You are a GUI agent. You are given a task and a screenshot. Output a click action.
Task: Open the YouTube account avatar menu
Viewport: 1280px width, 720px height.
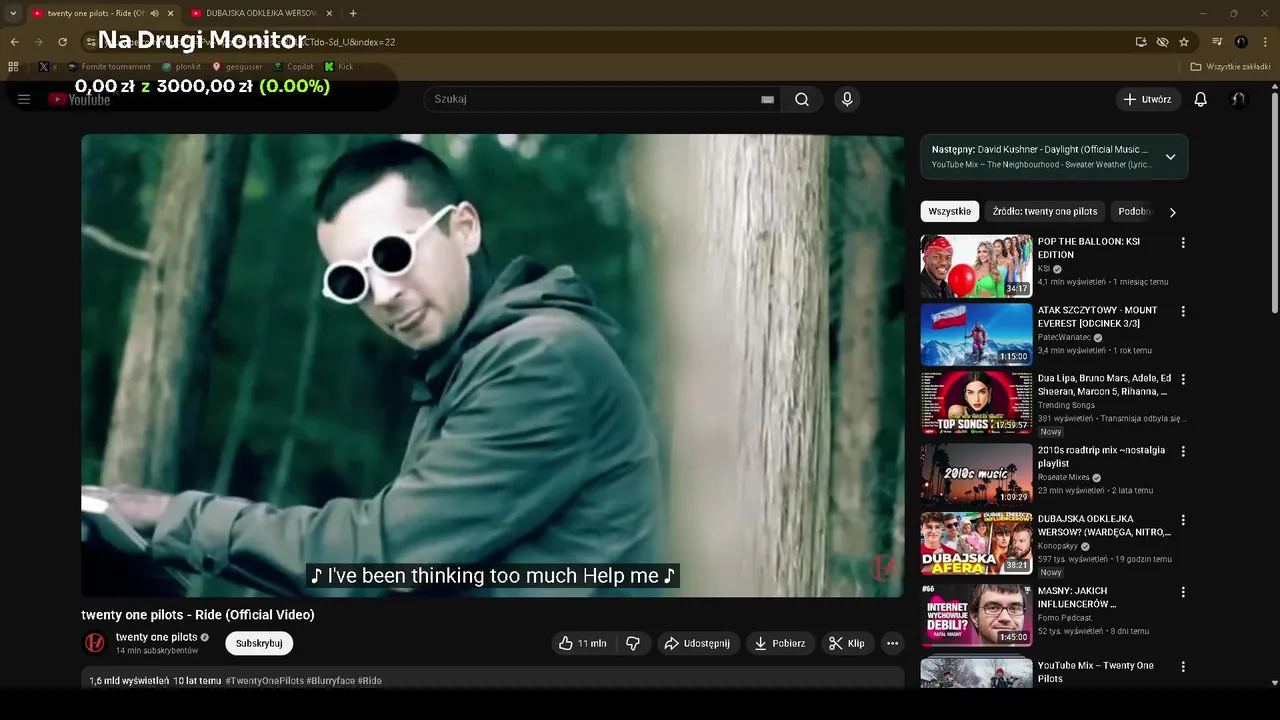pos(1238,99)
